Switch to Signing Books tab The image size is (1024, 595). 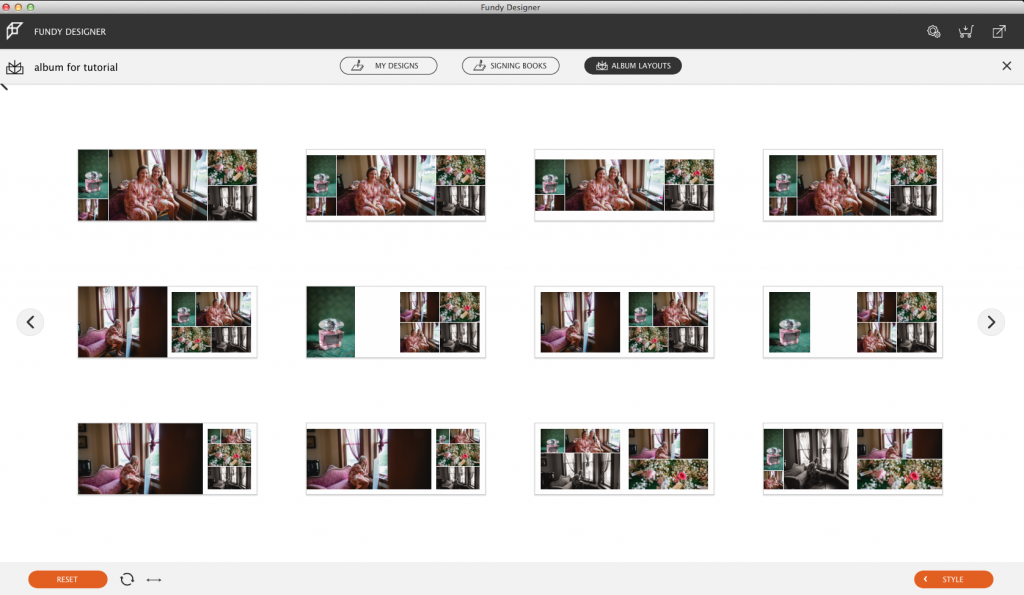(x=511, y=66)
